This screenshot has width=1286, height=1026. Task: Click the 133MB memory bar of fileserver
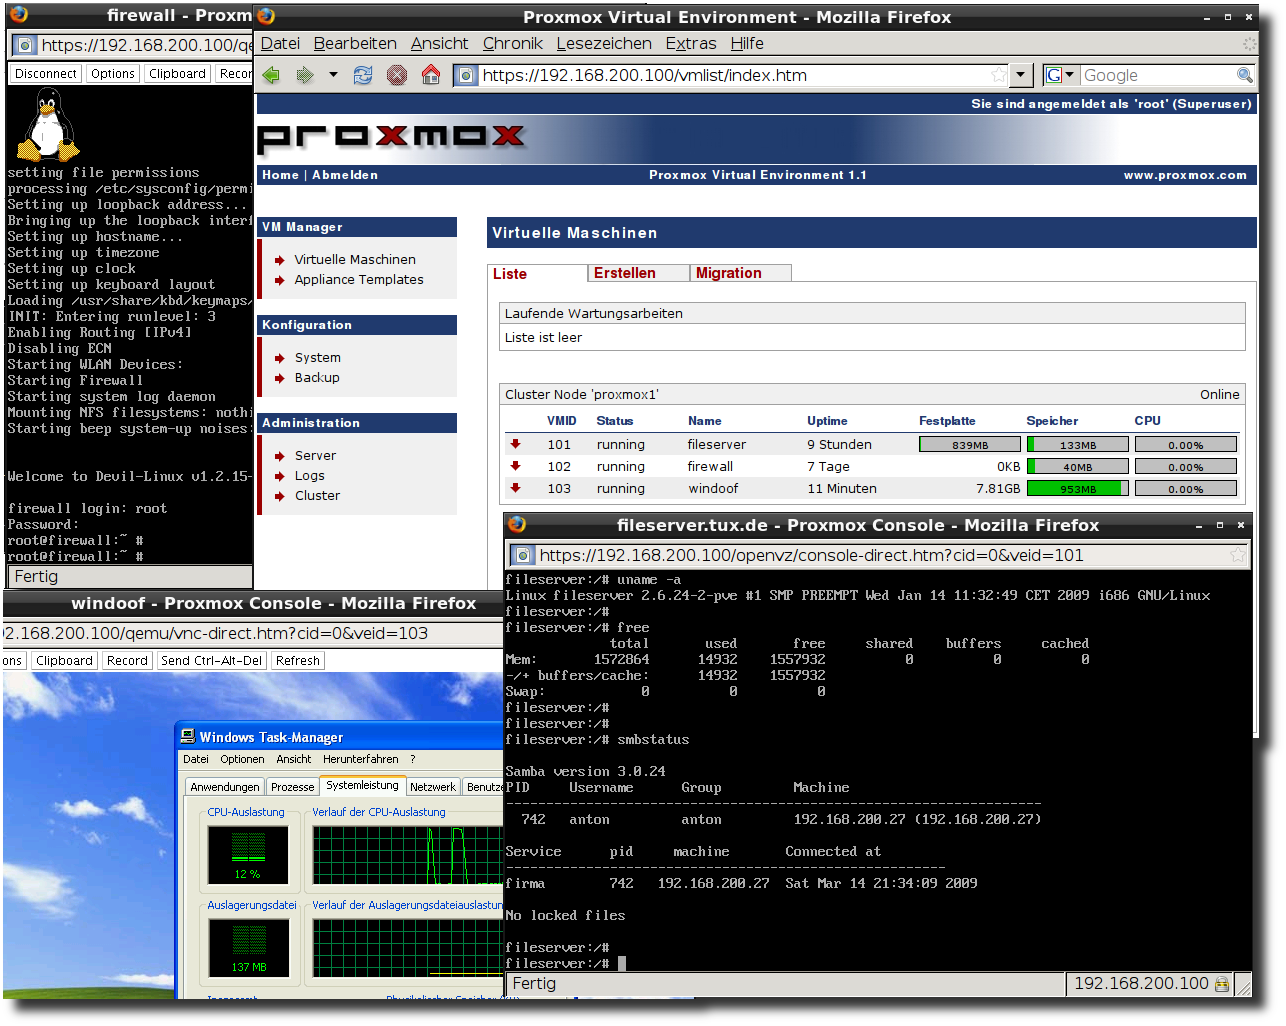click(1078, 445)
